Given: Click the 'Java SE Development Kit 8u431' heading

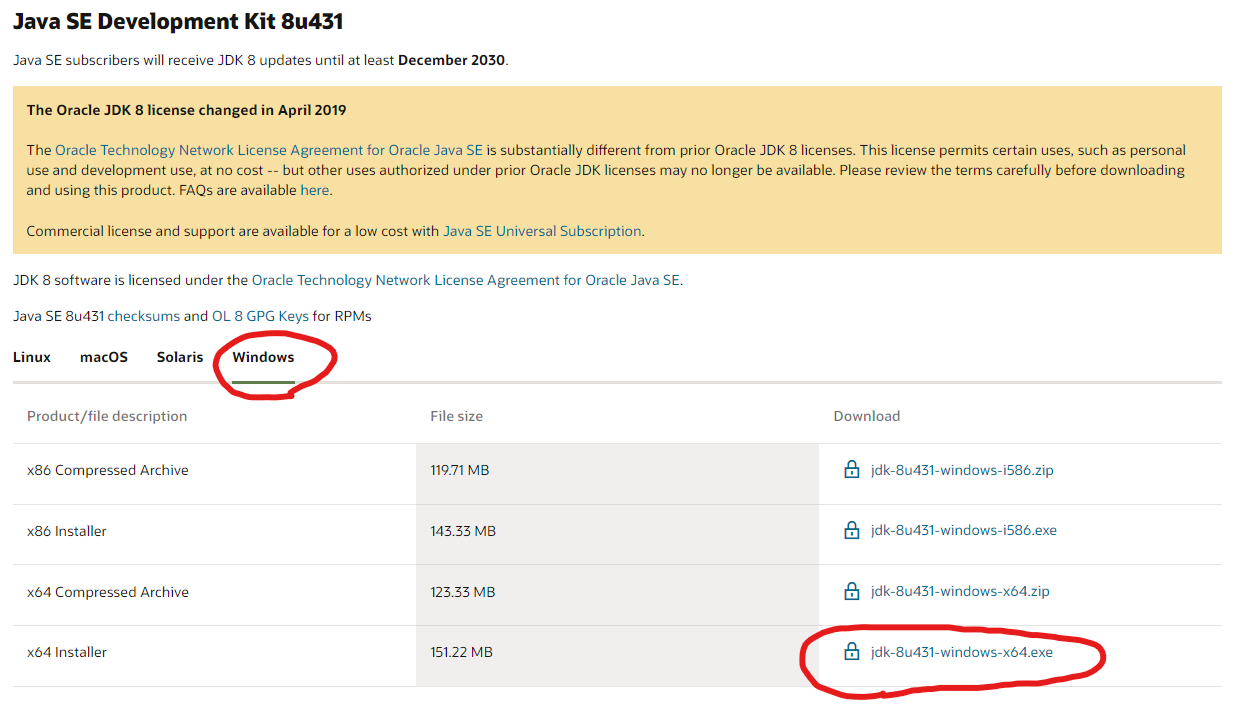Looking at the screenshot, I should 178,20.
